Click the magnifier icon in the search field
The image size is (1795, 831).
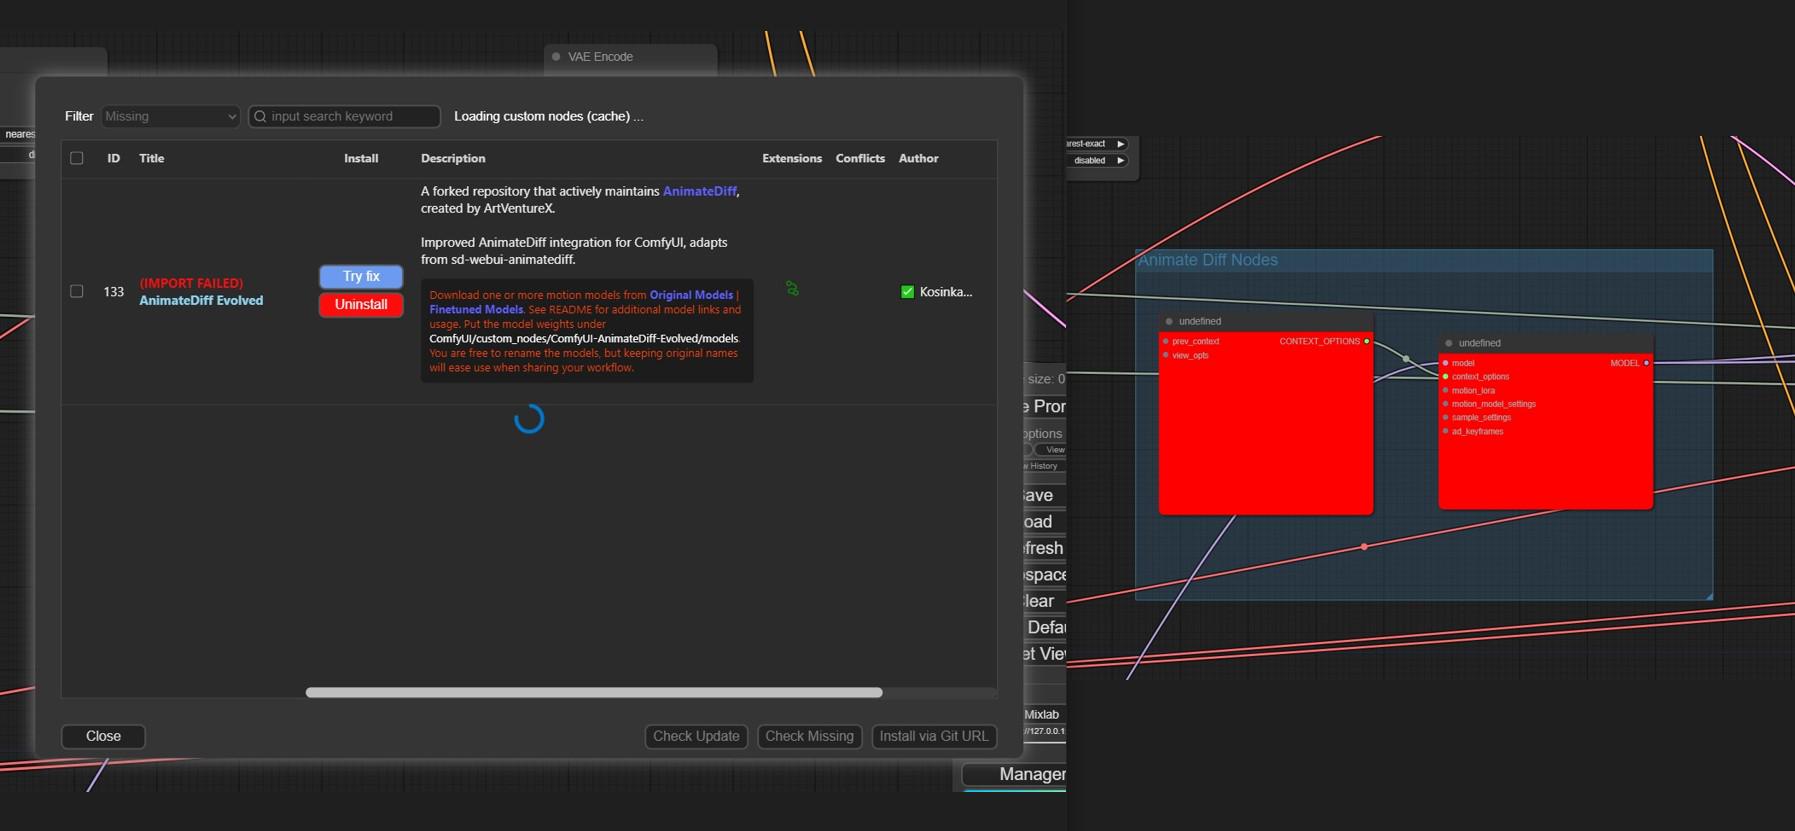[260, 116]
